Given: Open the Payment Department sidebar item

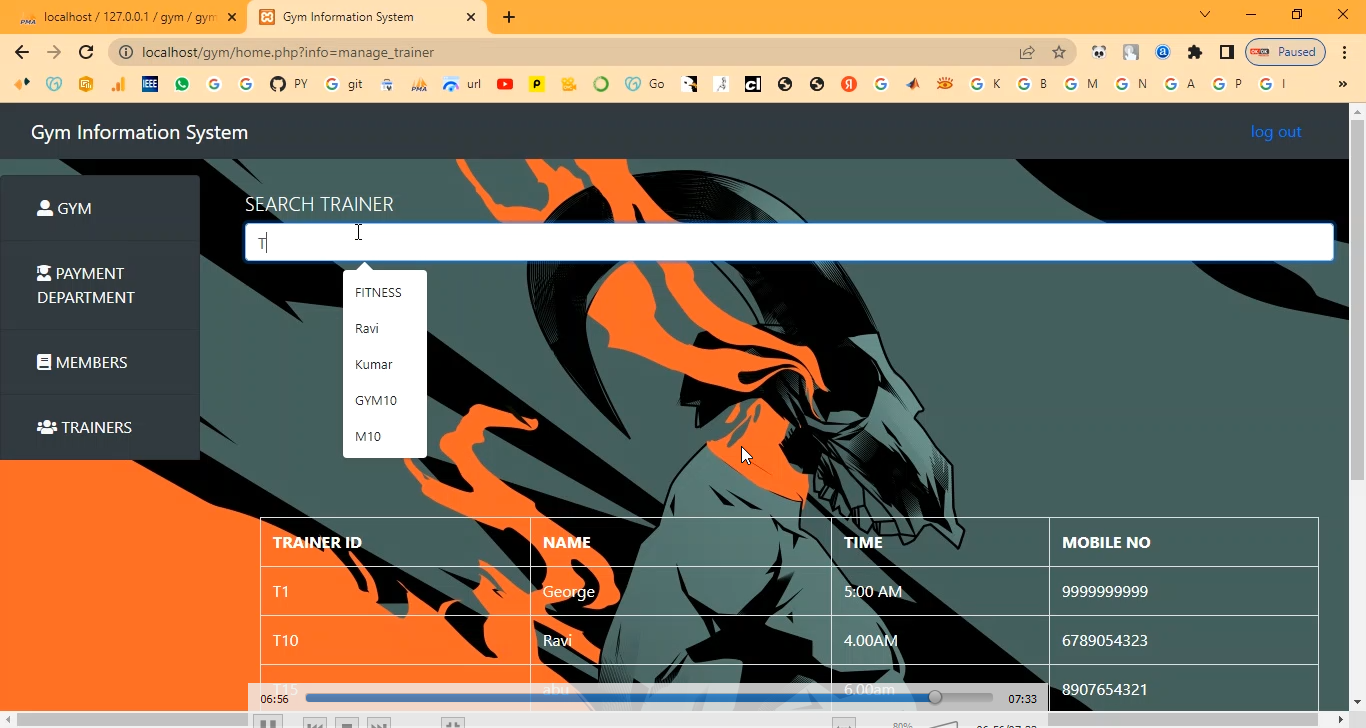Looking at the screenshot, I should 85,285.
